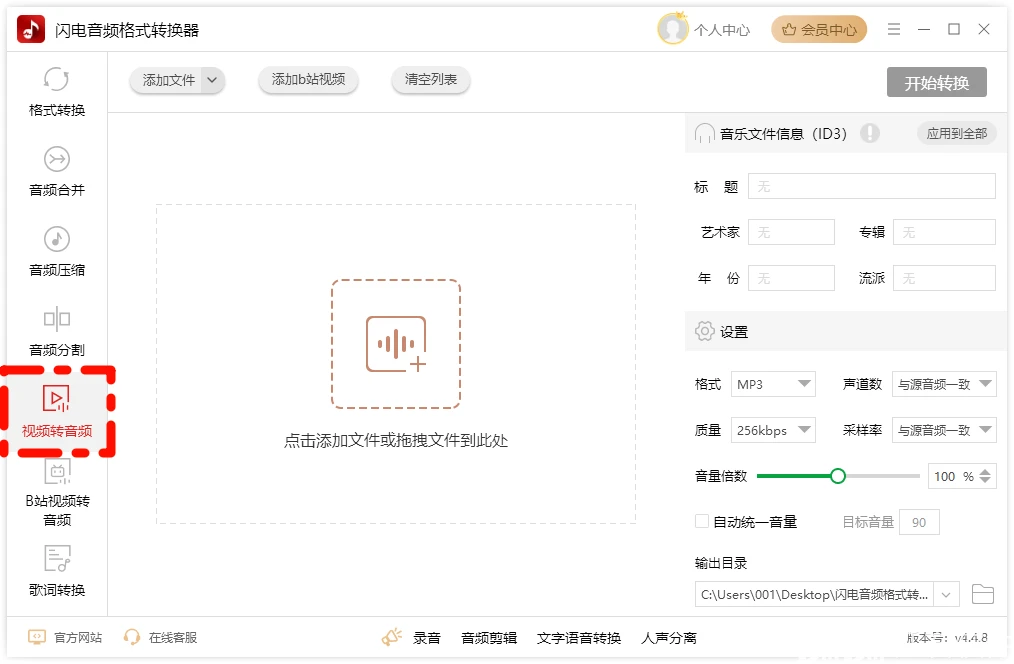The height and width of the screenshot is (664, 1014).
Task: Open the 会员中心 membership center button
Action: click(819, 29)
